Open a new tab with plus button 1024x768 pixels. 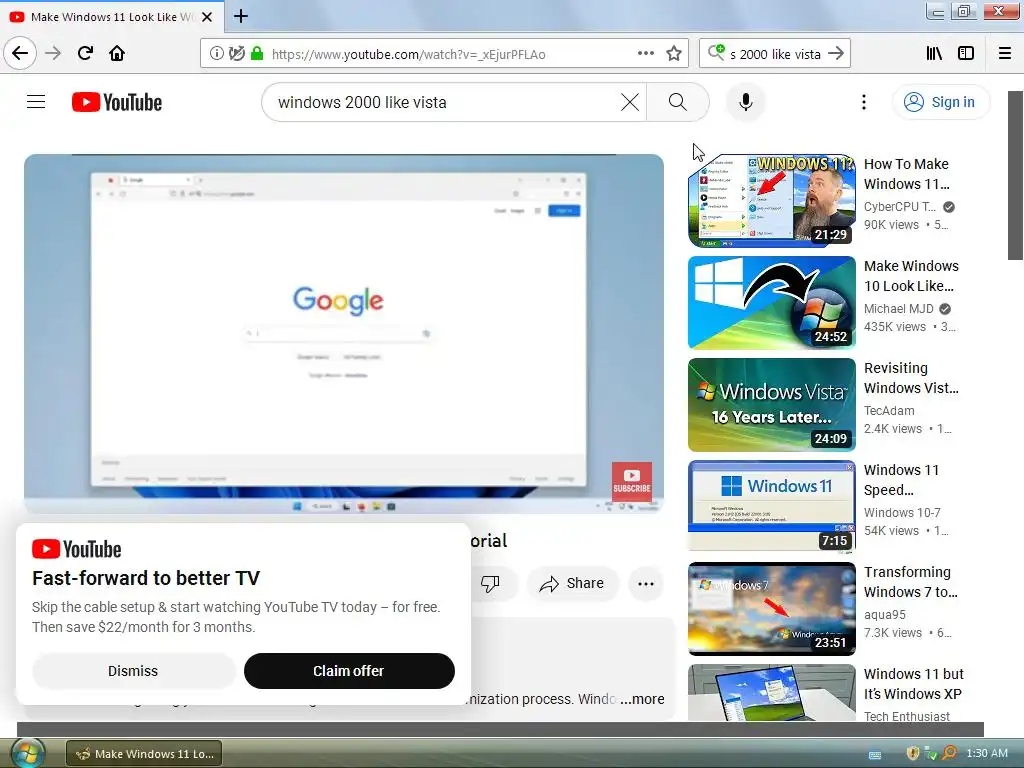(x=241, y=16)
